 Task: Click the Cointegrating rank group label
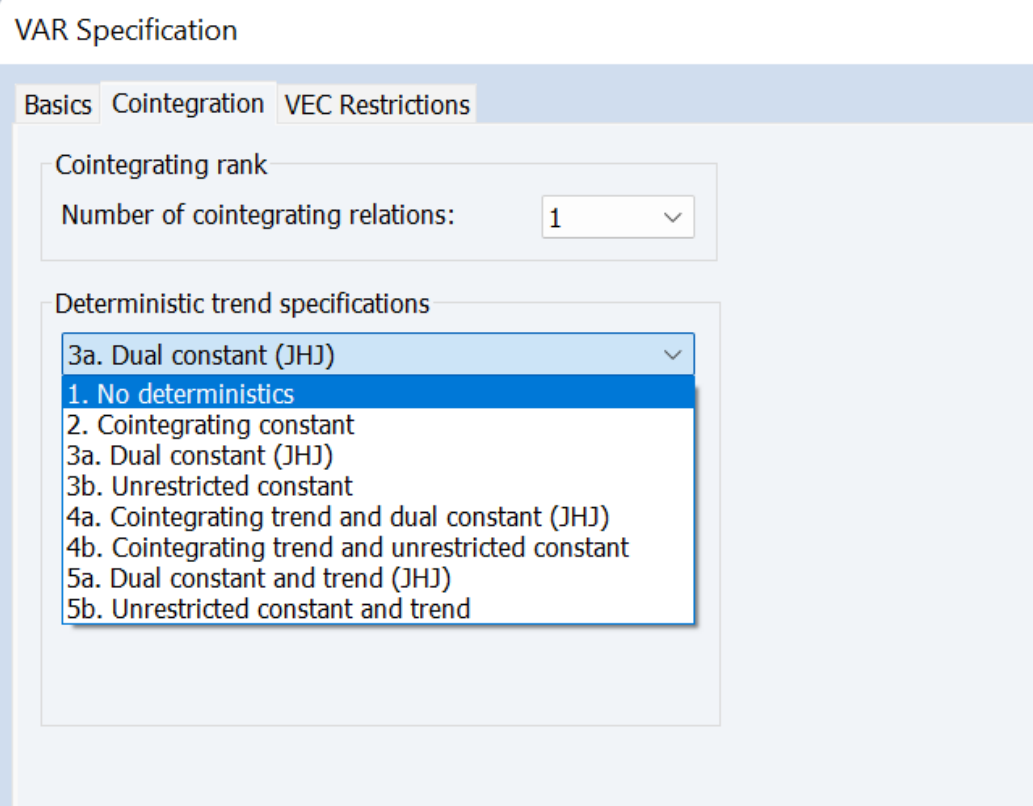(x=161, y=165)
